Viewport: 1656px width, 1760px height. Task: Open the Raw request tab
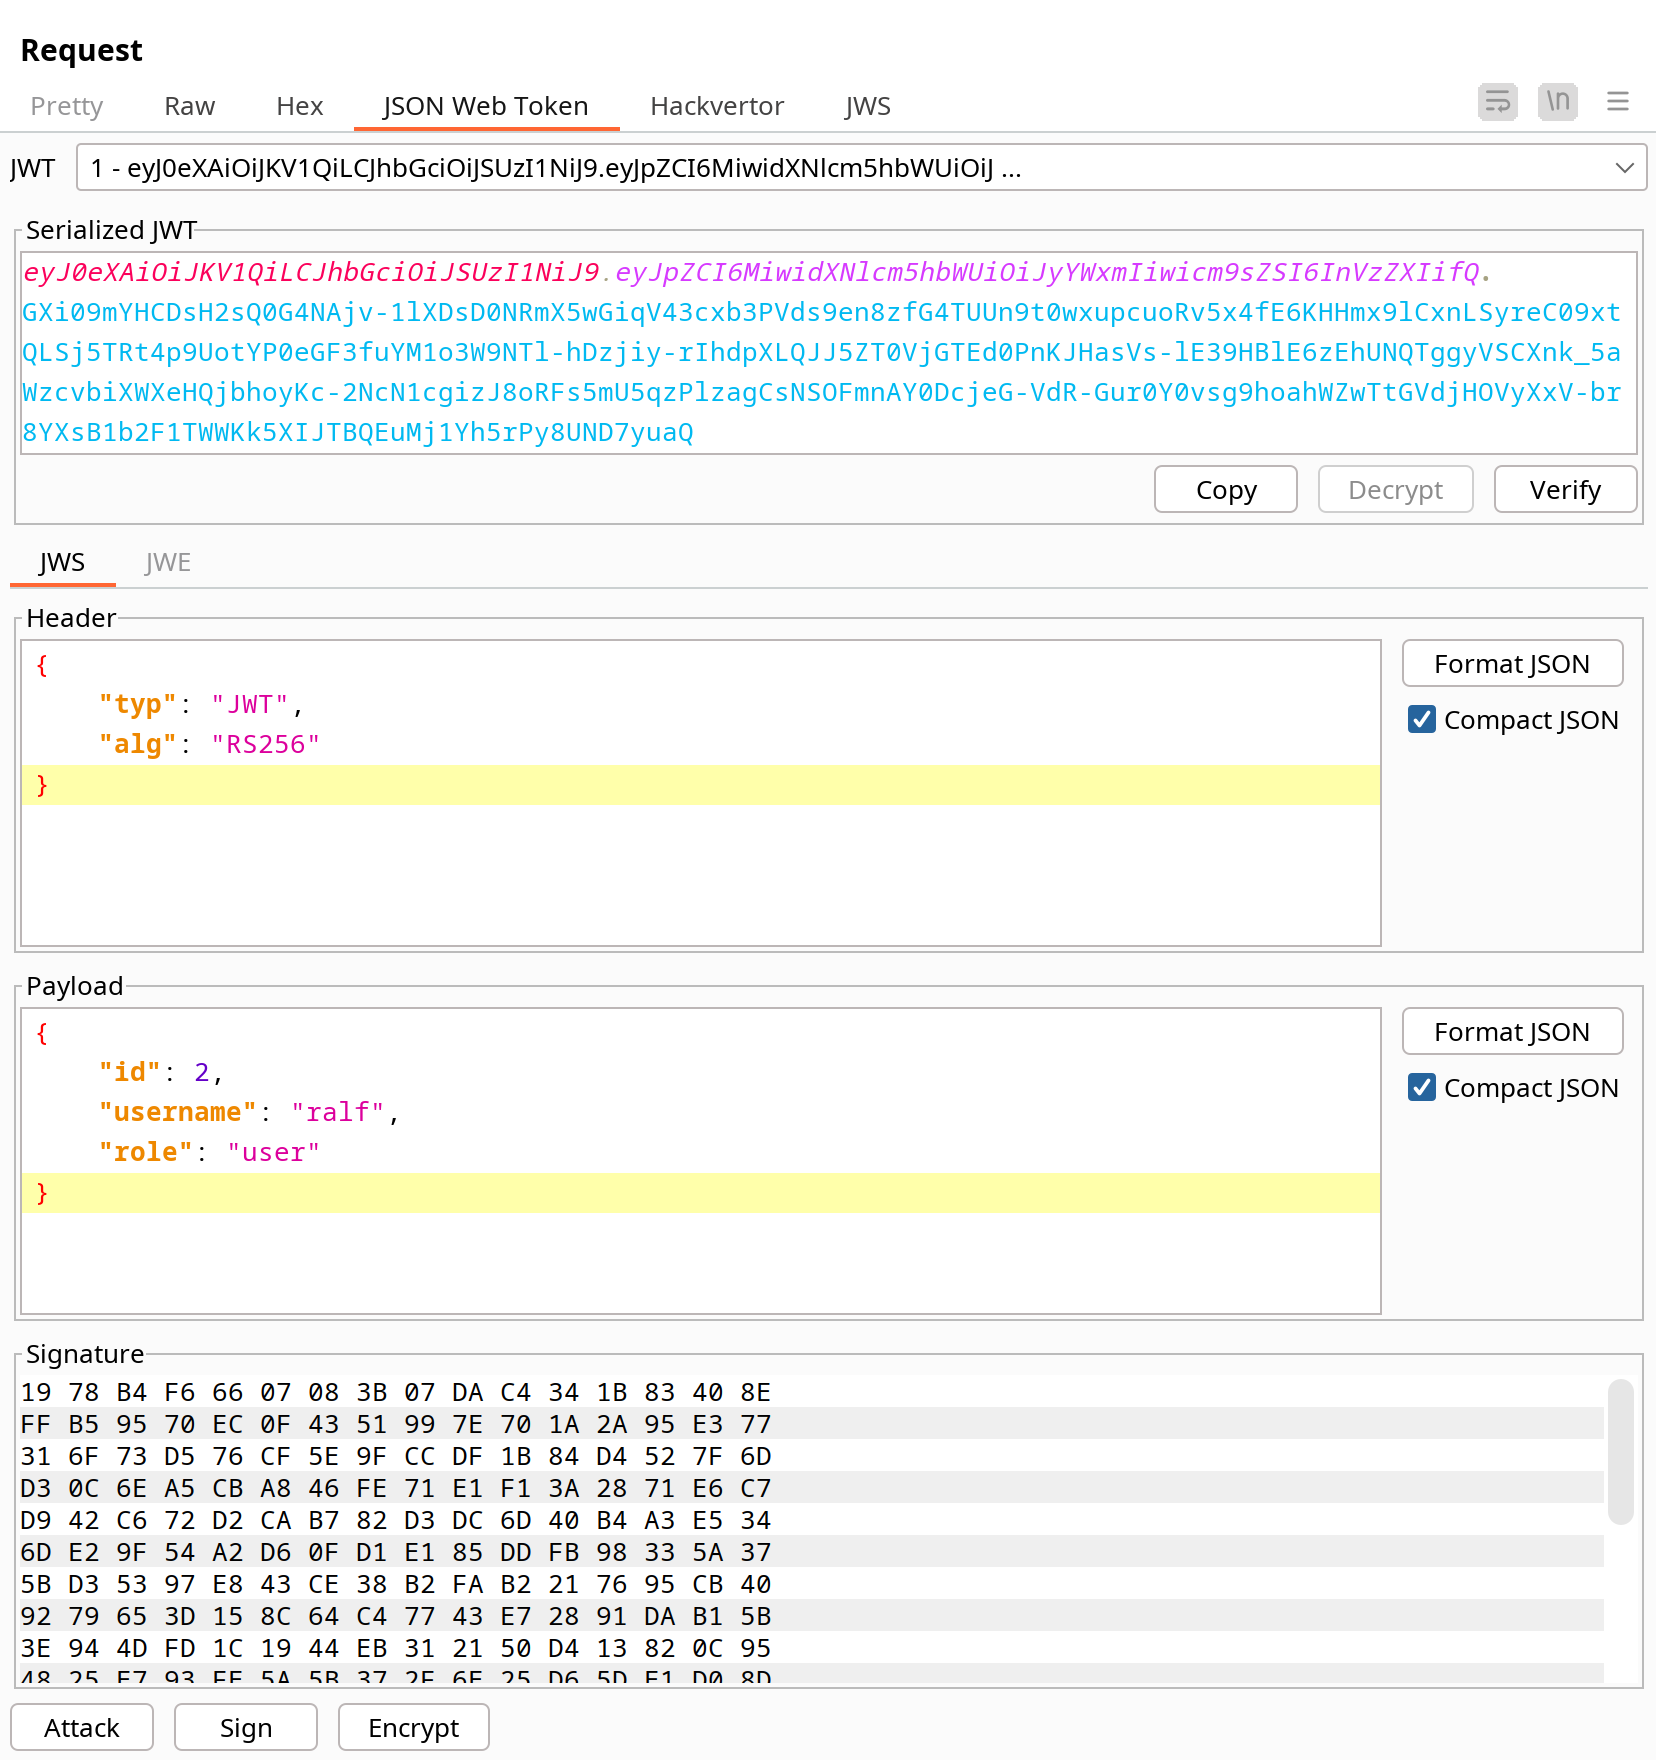pos(189,106)
